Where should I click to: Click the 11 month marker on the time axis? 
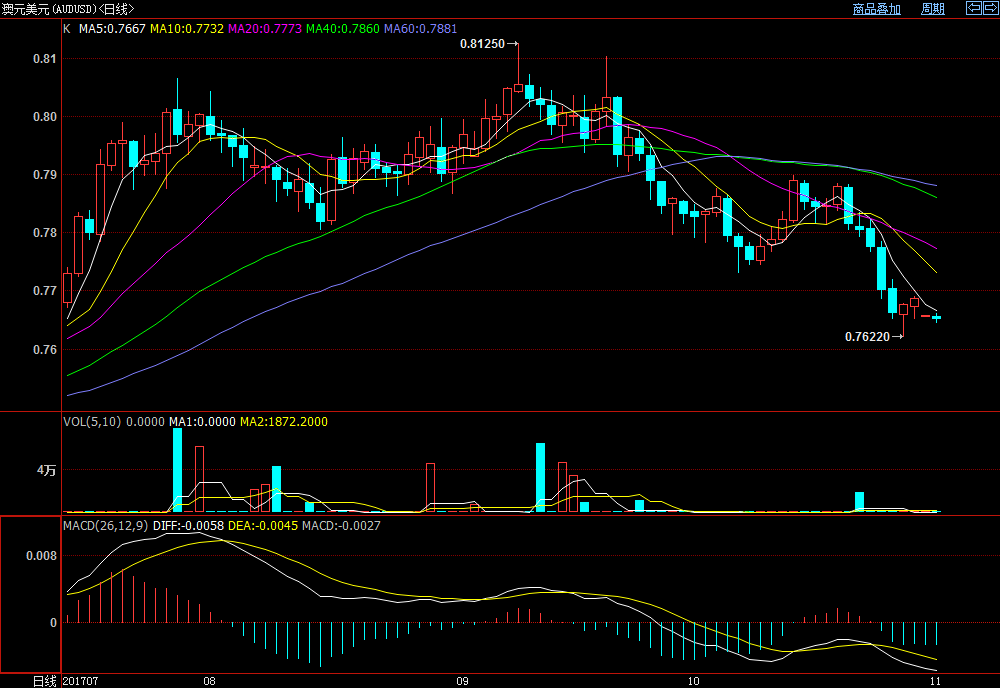tap(935, 681)
